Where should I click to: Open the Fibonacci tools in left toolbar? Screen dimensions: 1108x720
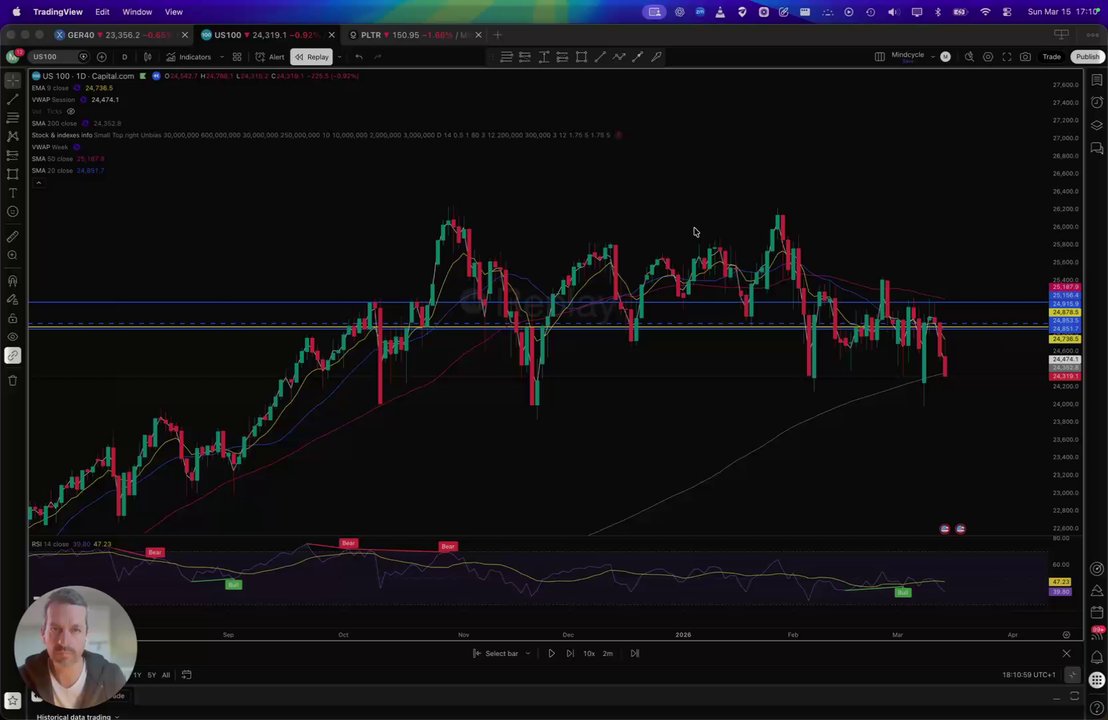coord(13,118)
